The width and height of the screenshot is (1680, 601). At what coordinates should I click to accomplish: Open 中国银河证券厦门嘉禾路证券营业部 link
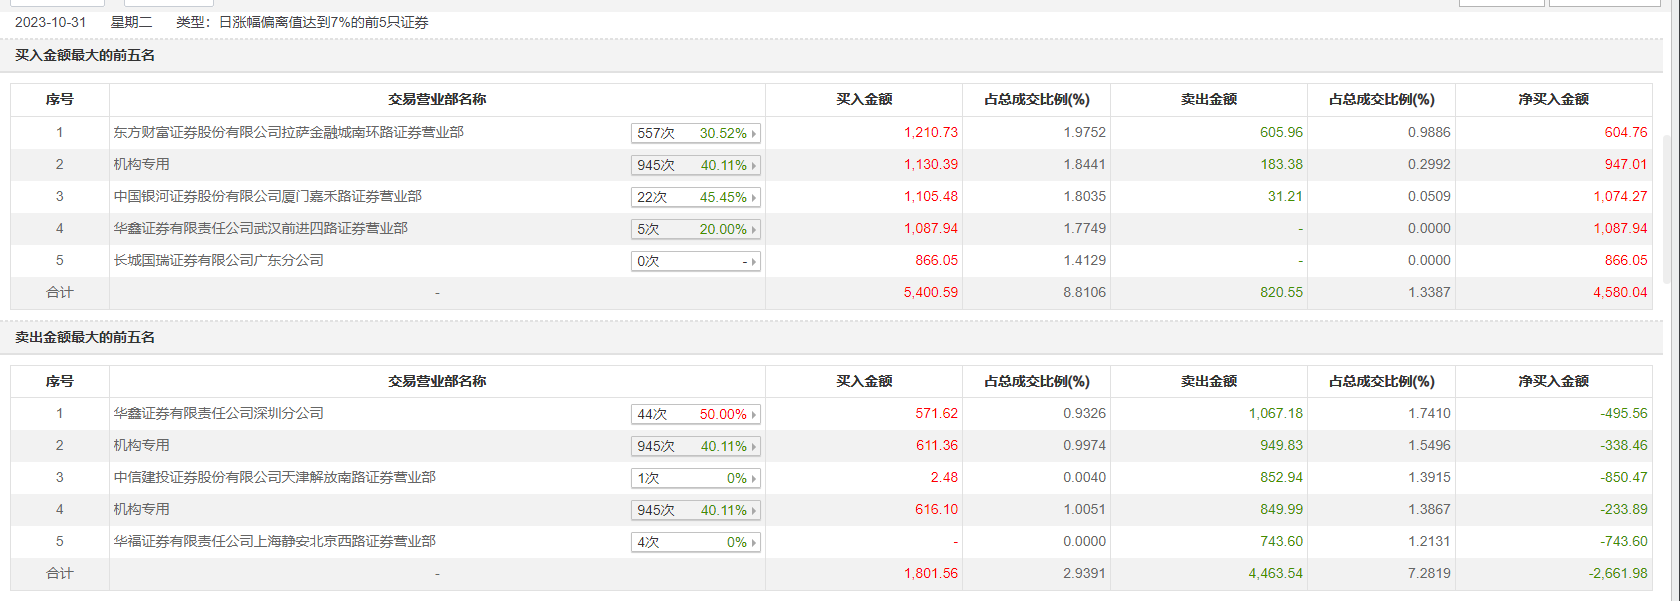click(x=267, y=196)
